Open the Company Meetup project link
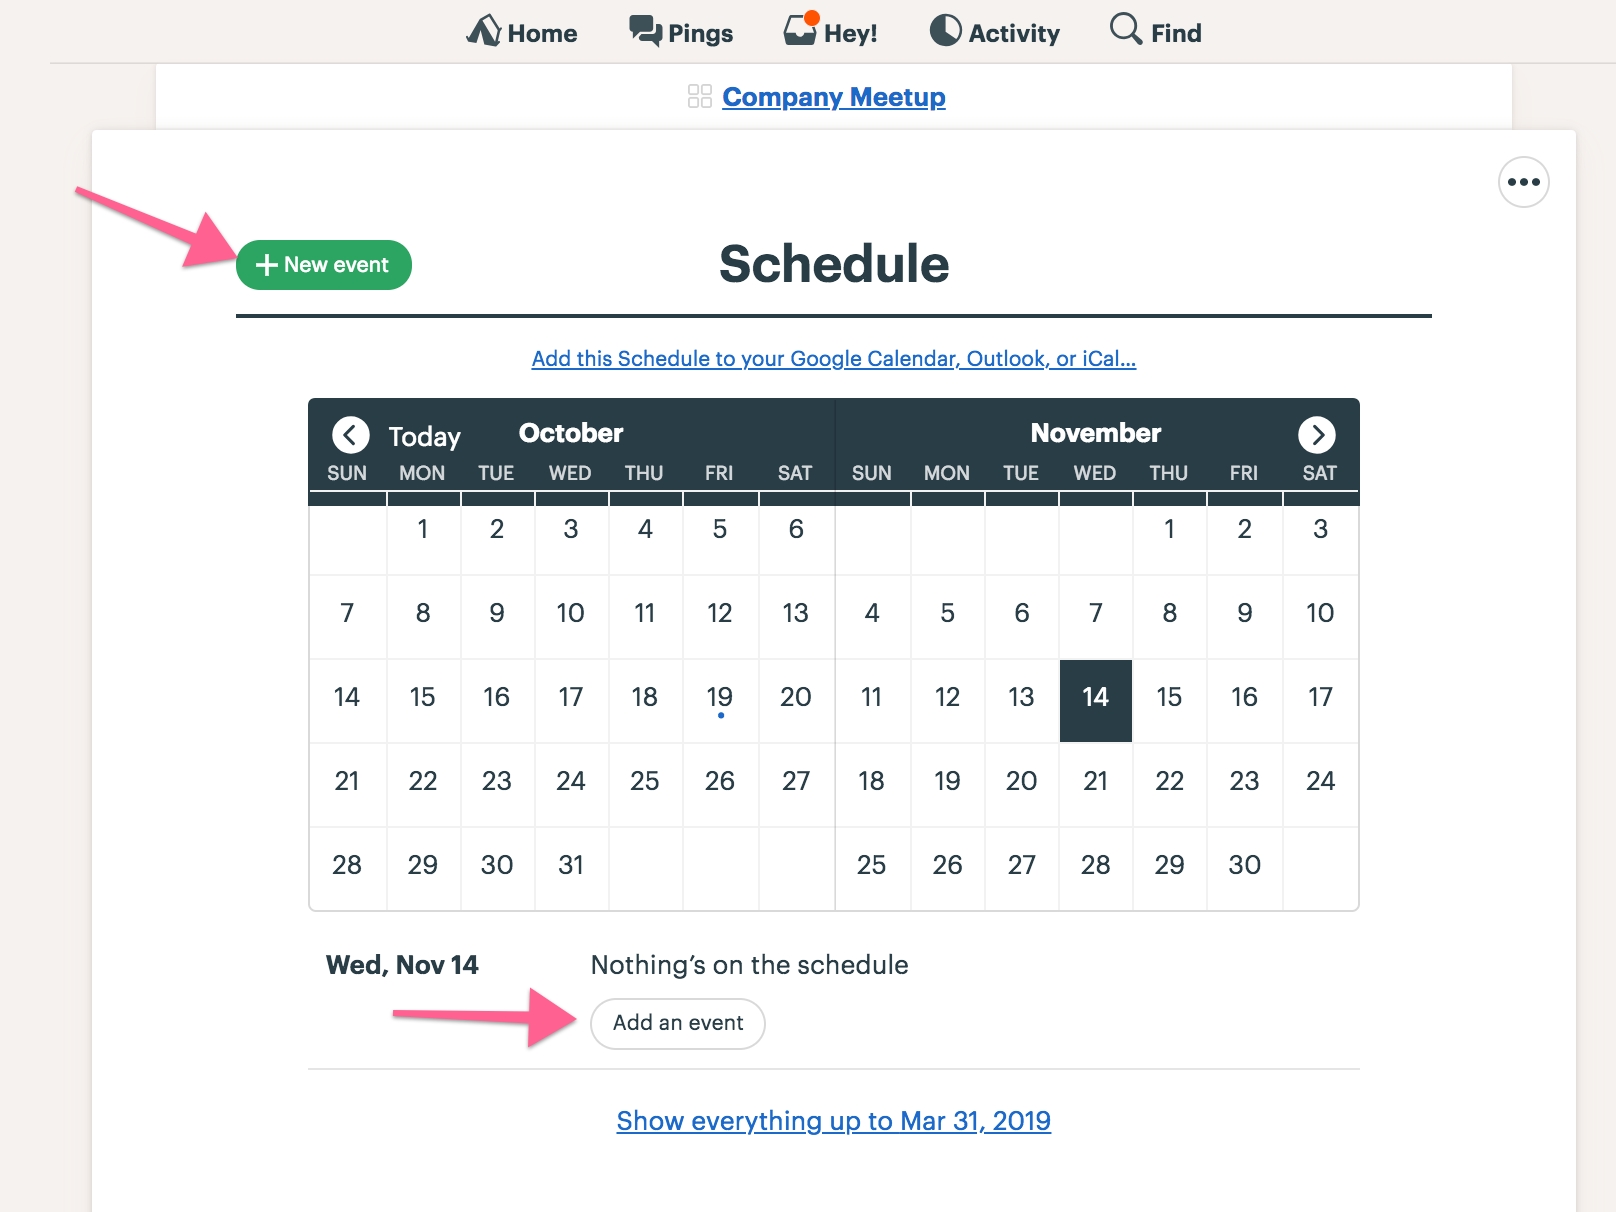This screenshot has width=1616, height=1212. (834, 97)
